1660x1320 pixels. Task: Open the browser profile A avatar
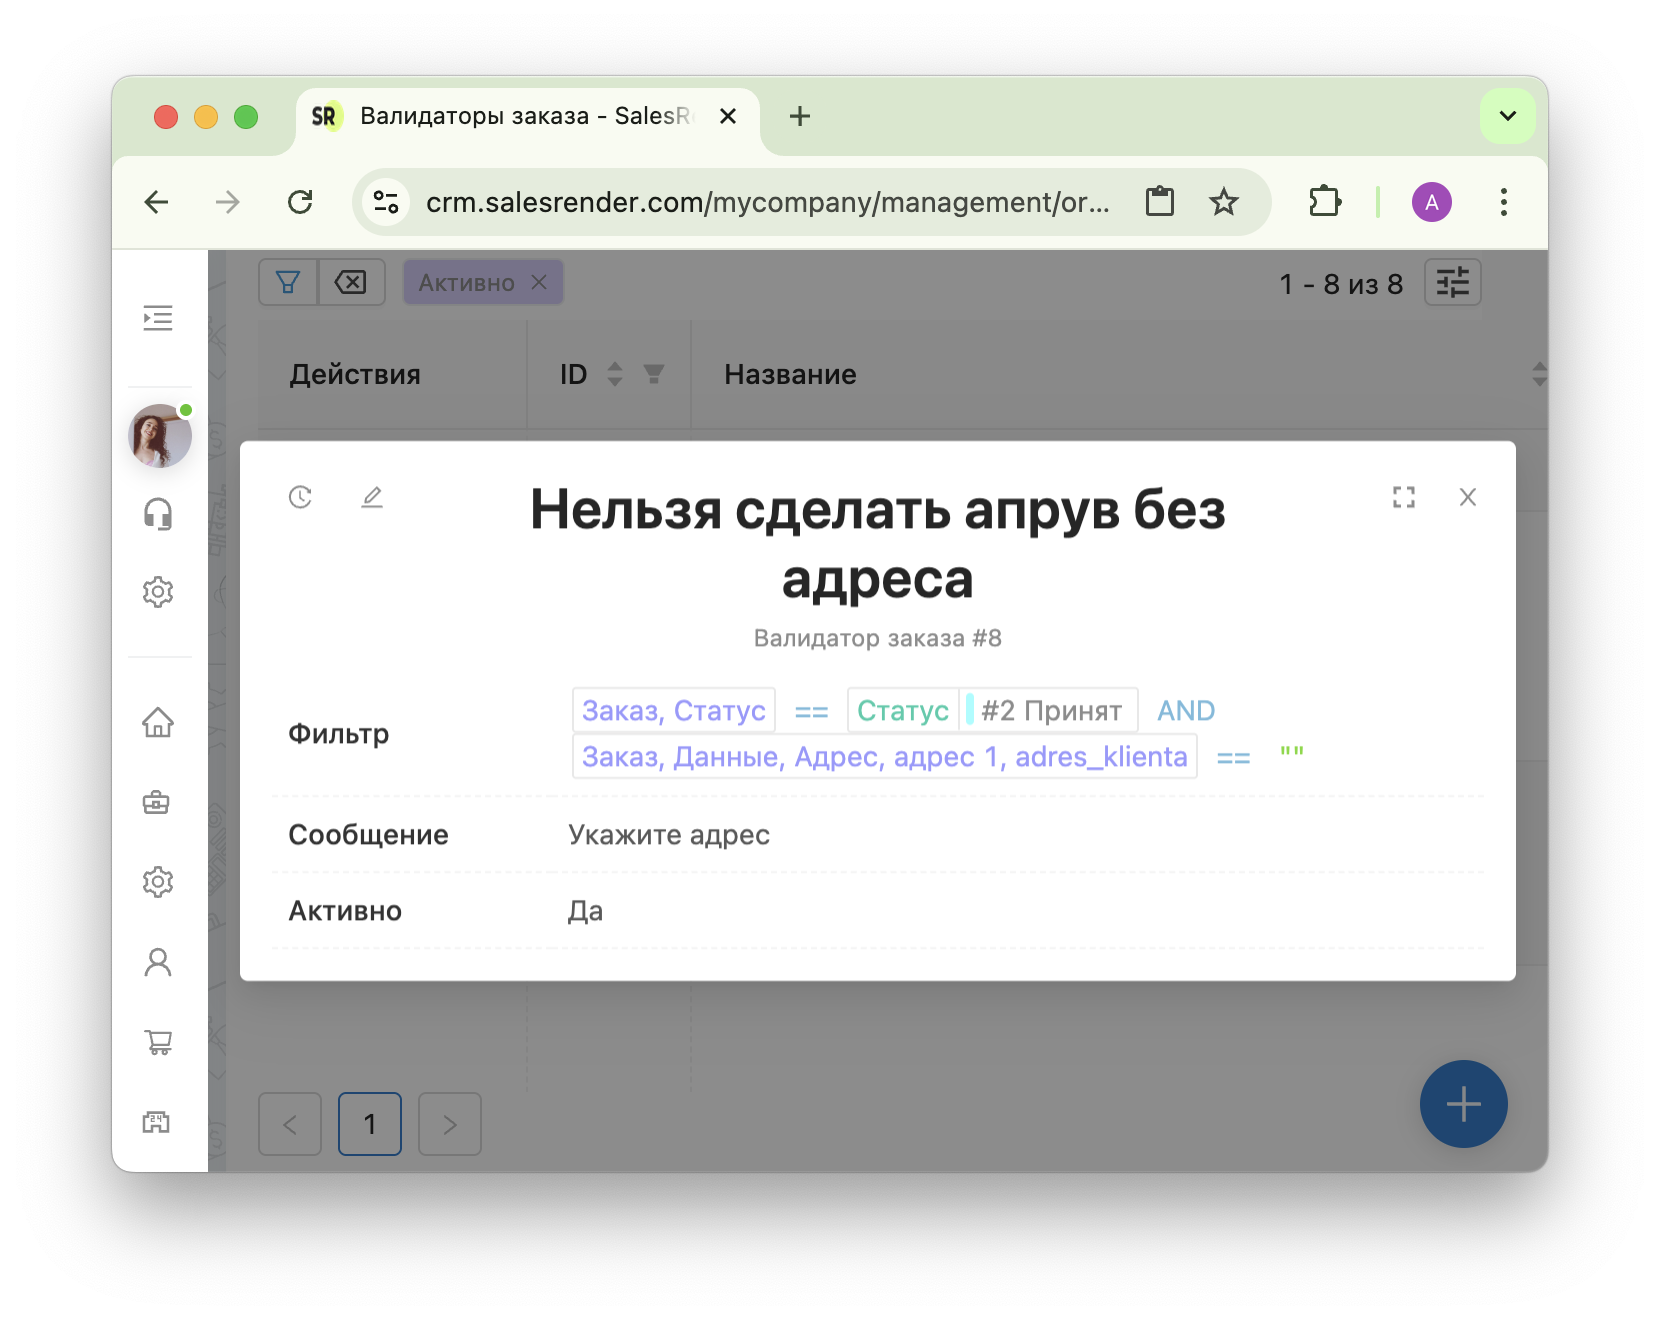(1432, 202)
